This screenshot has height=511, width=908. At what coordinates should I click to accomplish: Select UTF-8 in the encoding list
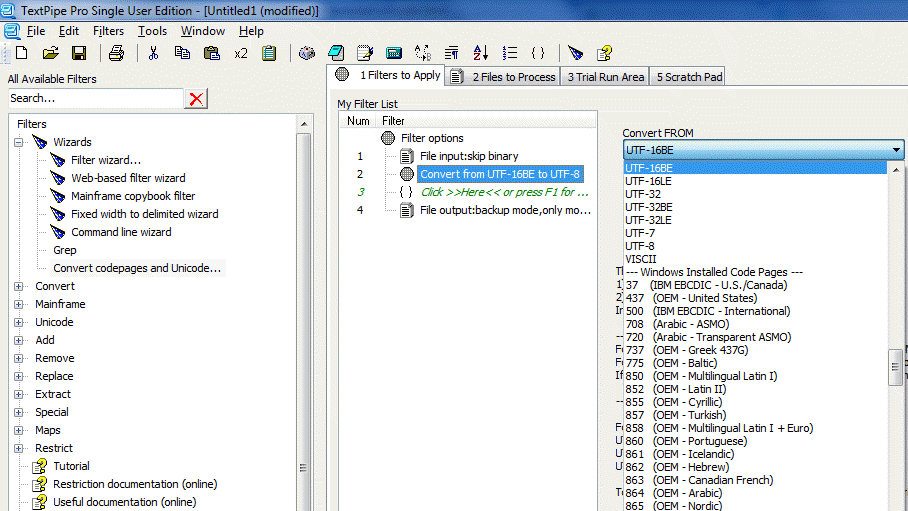(x=640, y=246)
